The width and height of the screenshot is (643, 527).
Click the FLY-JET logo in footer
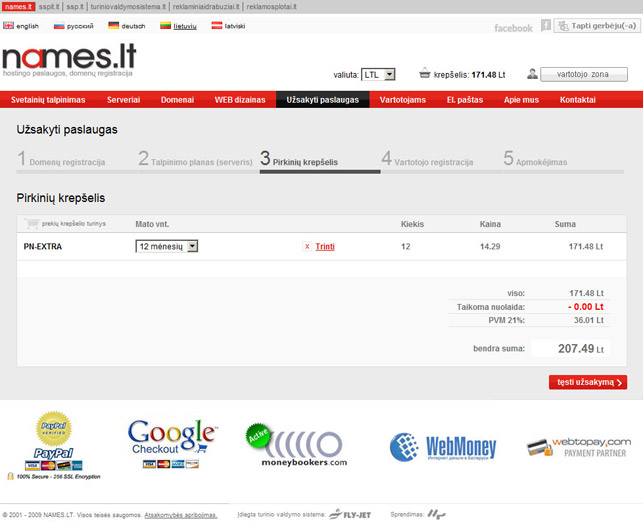click(350, 514)
